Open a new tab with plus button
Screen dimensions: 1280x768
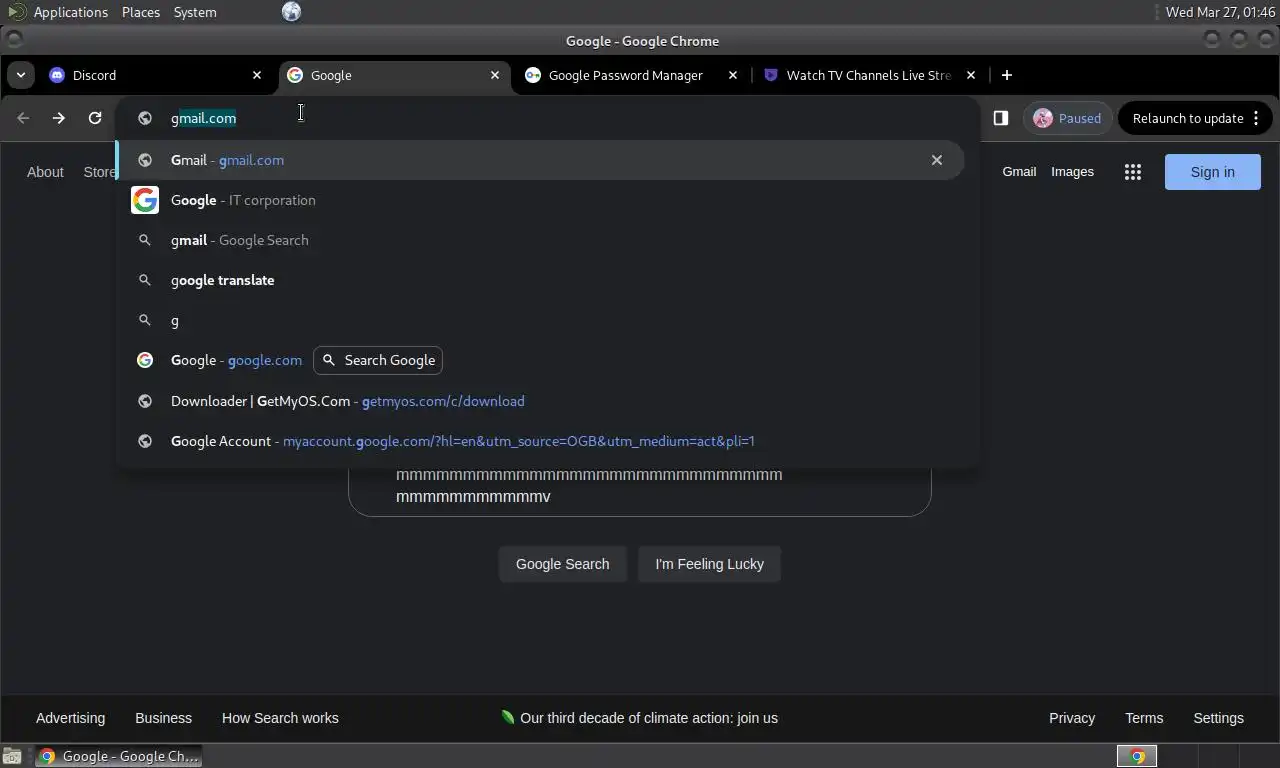coord(1007,75)
